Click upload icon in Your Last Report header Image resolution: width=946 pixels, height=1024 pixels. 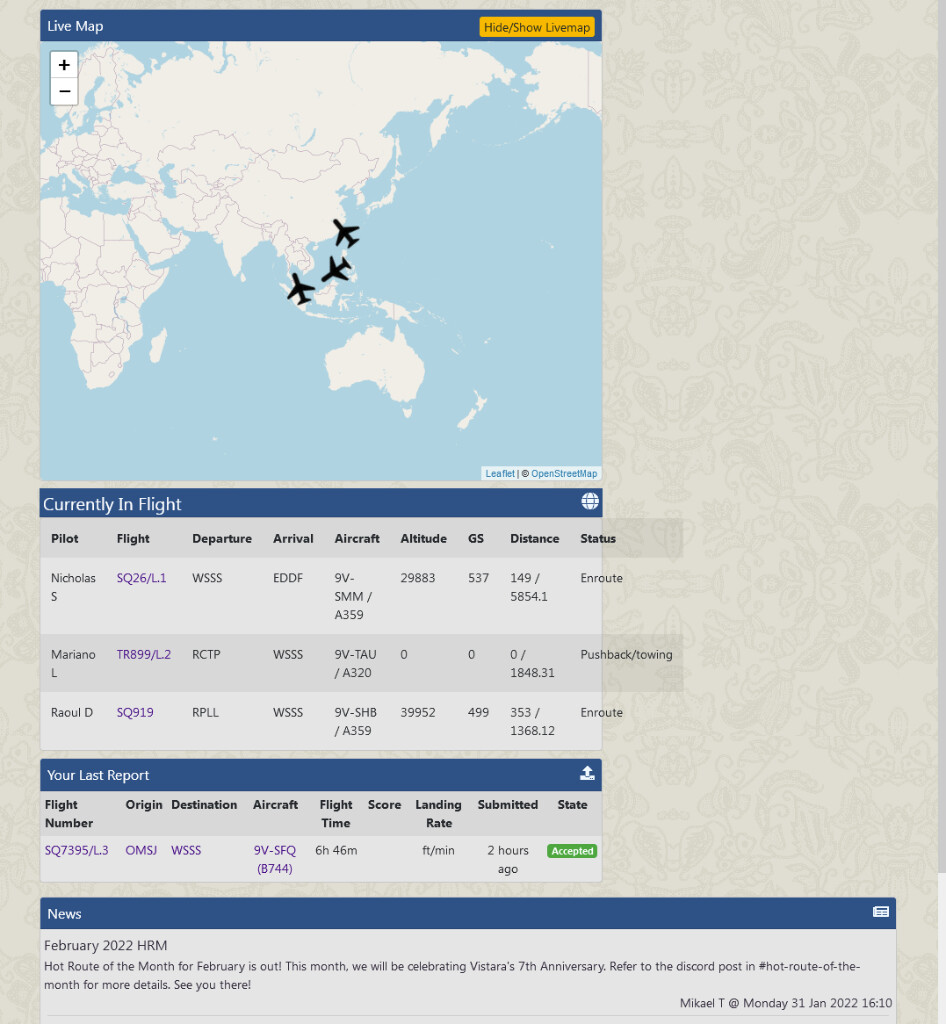coord(587,773)
